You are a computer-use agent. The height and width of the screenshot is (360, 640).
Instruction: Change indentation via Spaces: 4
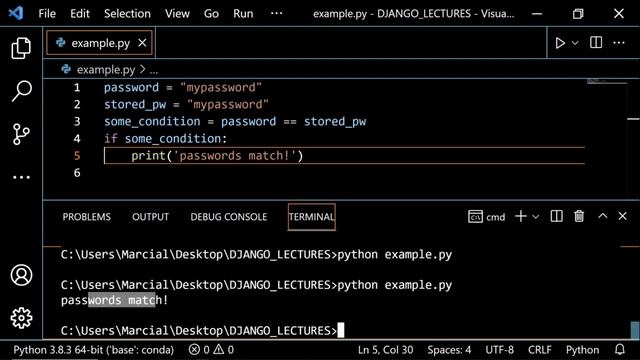[x=449, y=350]
